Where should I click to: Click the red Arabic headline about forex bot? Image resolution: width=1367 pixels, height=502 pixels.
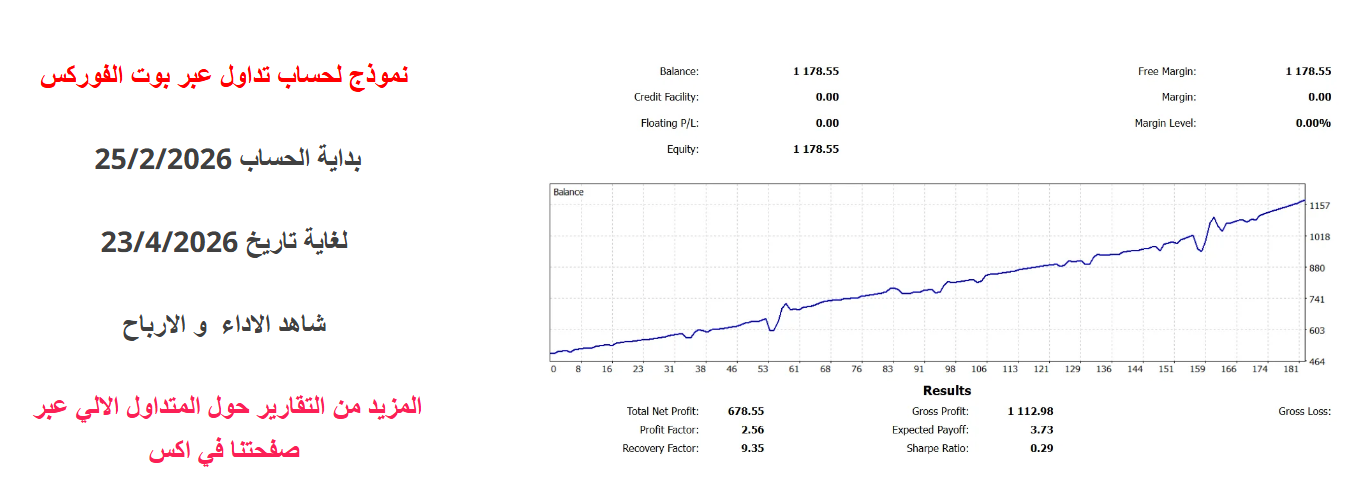[224, 75]
